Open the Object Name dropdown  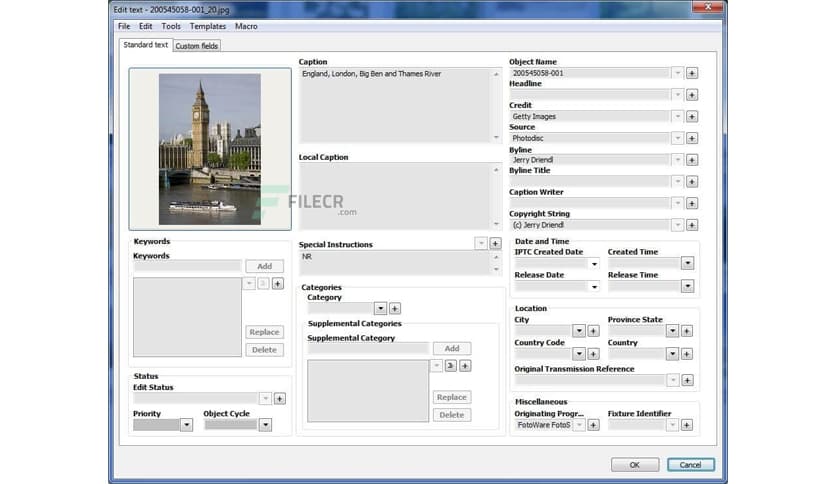[677, 73]
